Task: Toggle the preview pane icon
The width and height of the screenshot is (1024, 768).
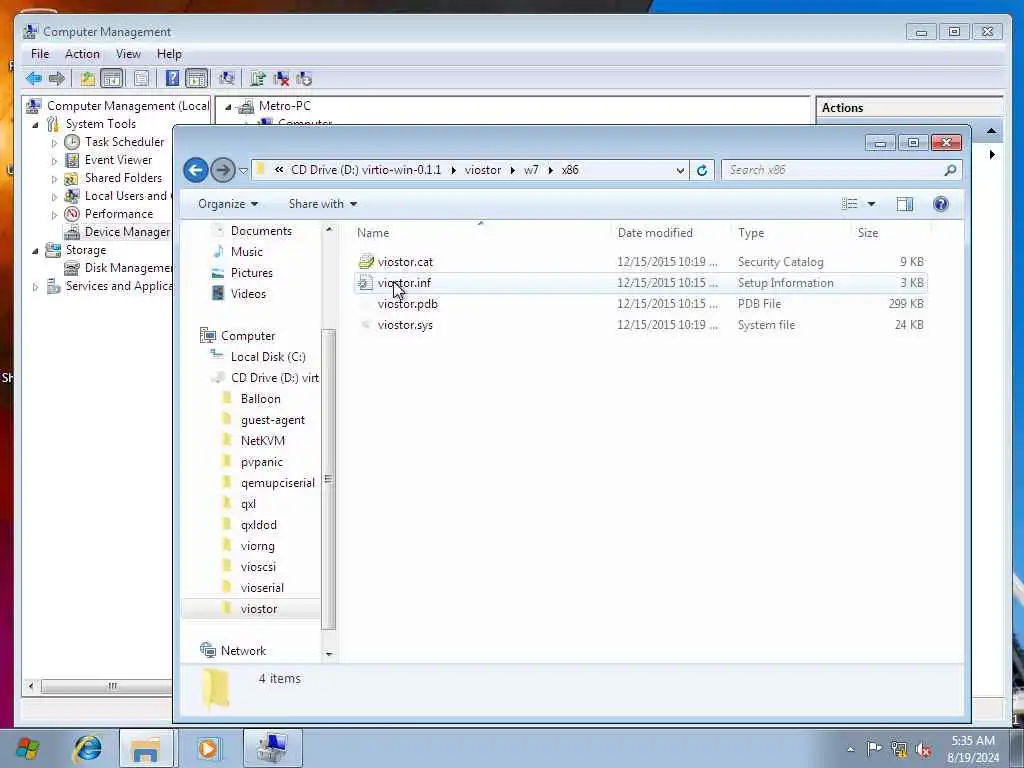Action: (x=904, y=204)
